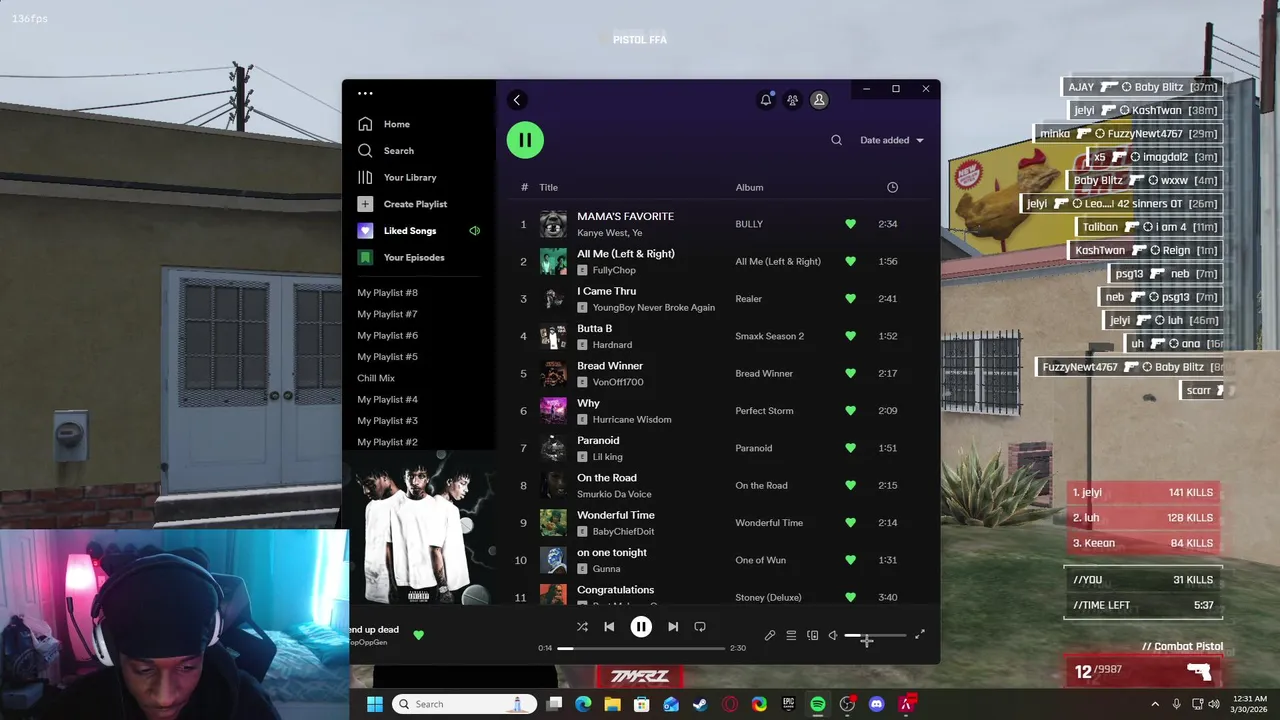Open My Playlist #8
Viewport: 1280px width, 720px height.
tap(388, 293)
